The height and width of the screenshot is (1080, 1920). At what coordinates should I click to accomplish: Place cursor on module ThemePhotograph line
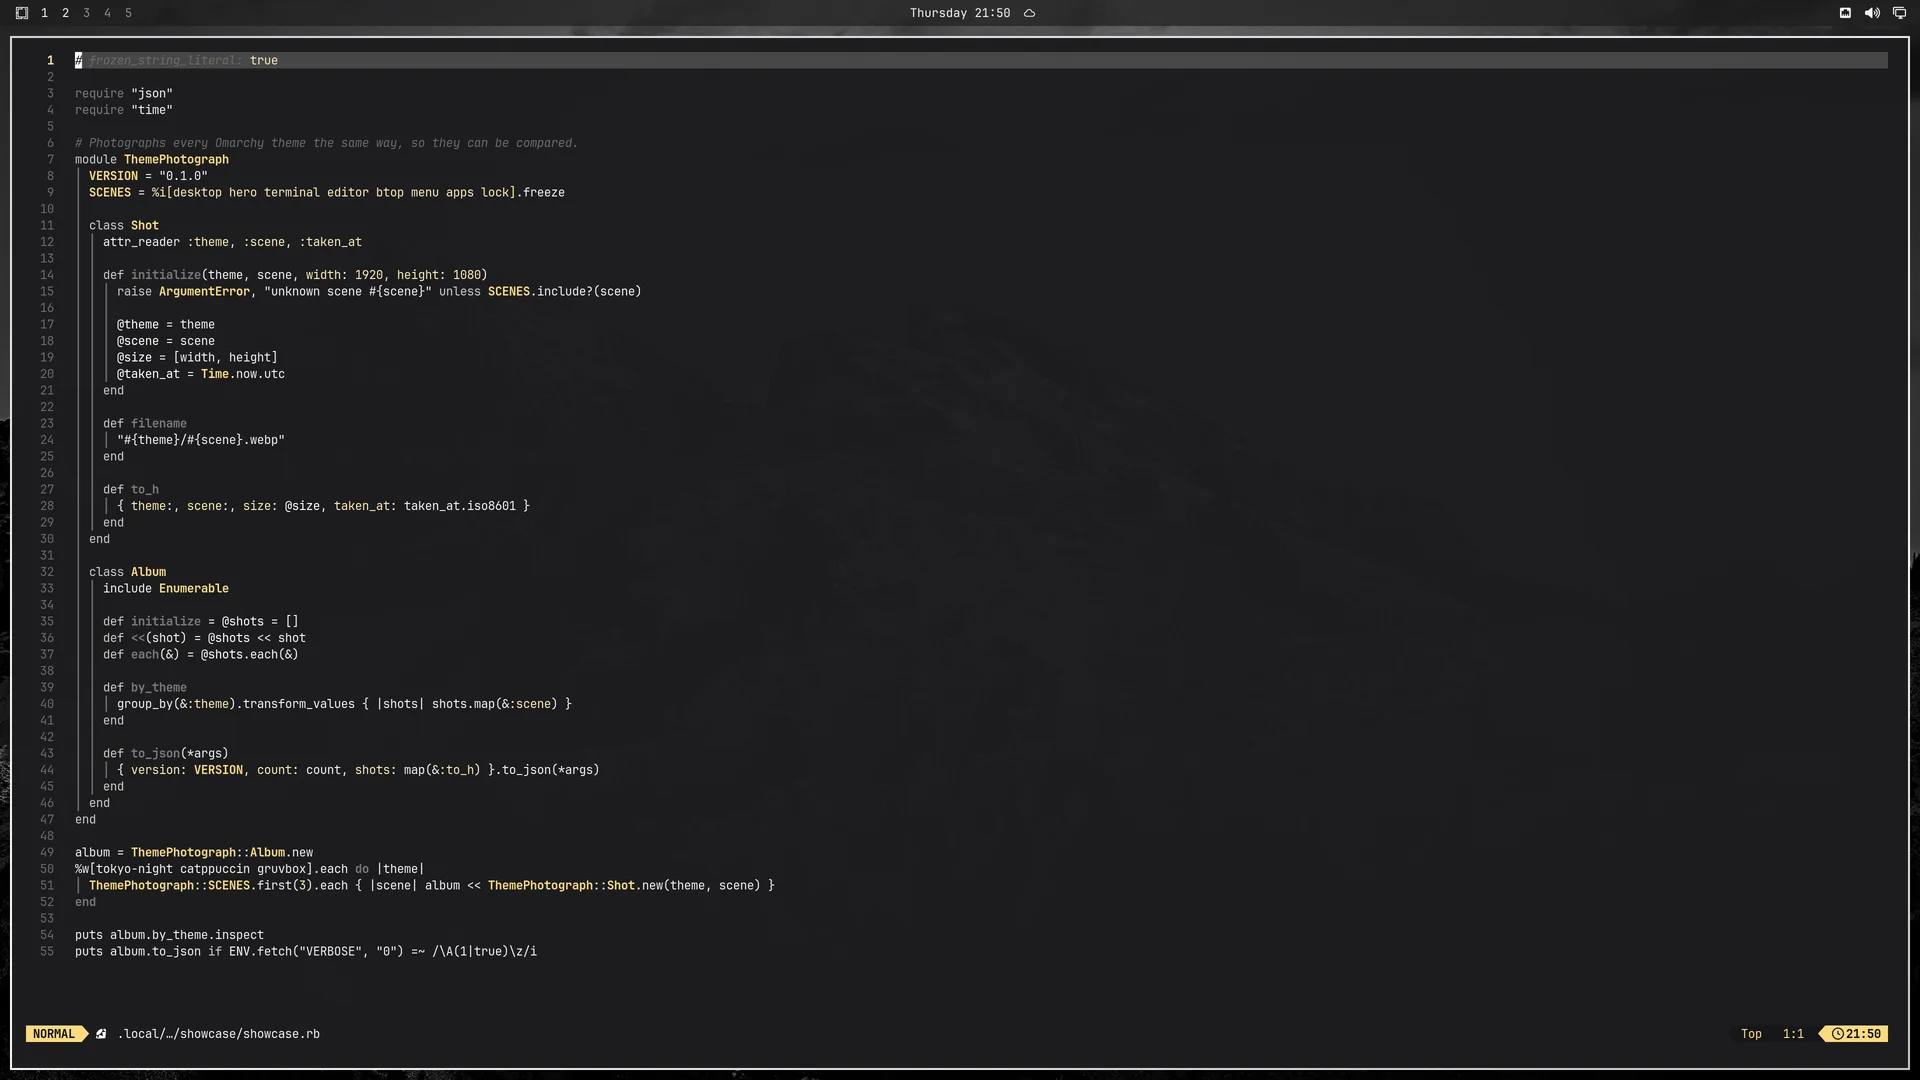point(152,159)
